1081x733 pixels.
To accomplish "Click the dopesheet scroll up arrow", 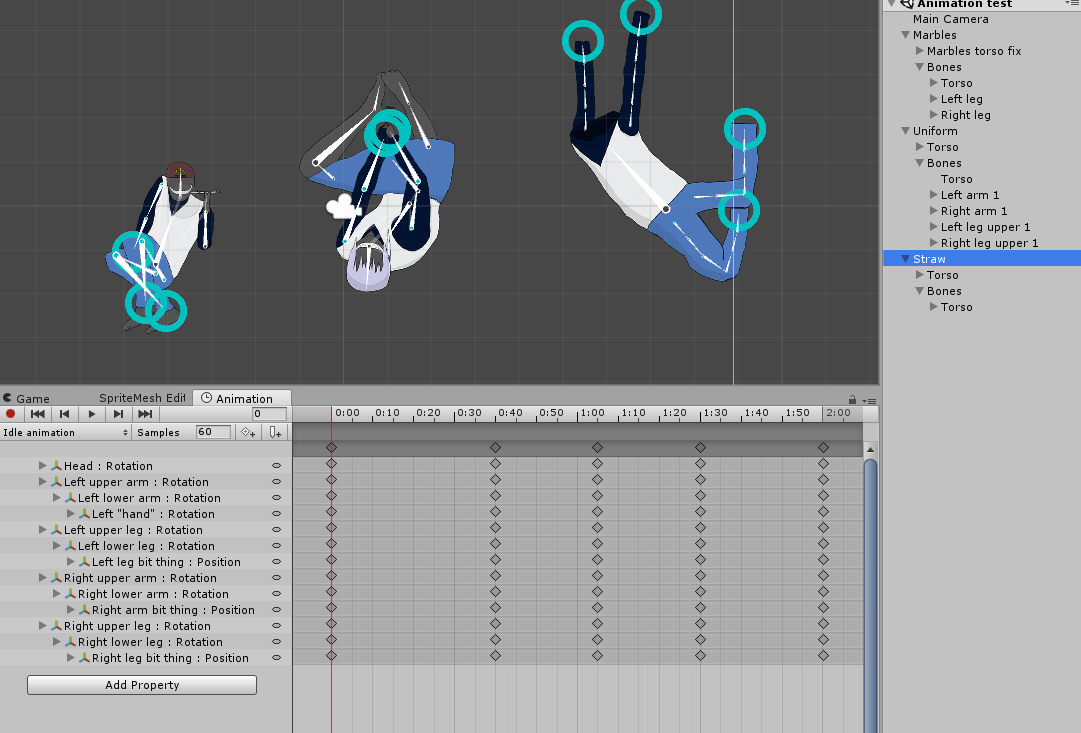I will pyautogui.click(x=870, y=449).
